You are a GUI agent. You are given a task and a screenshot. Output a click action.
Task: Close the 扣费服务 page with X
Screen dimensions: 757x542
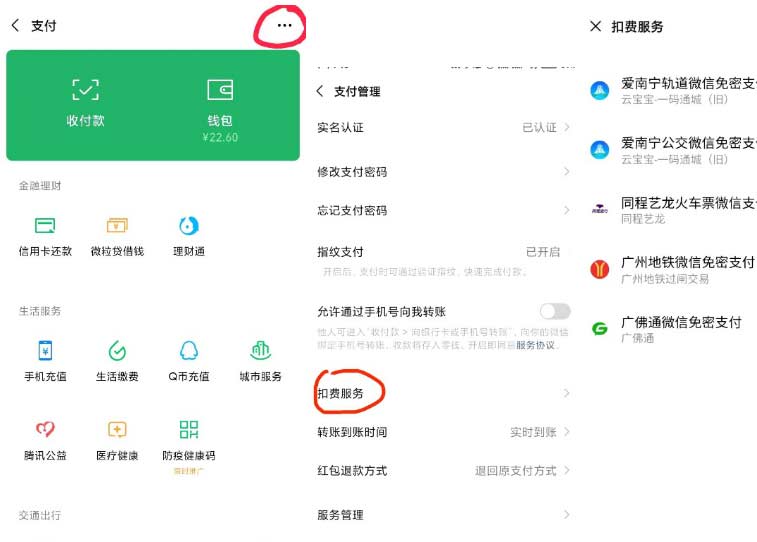click(595, 26)
